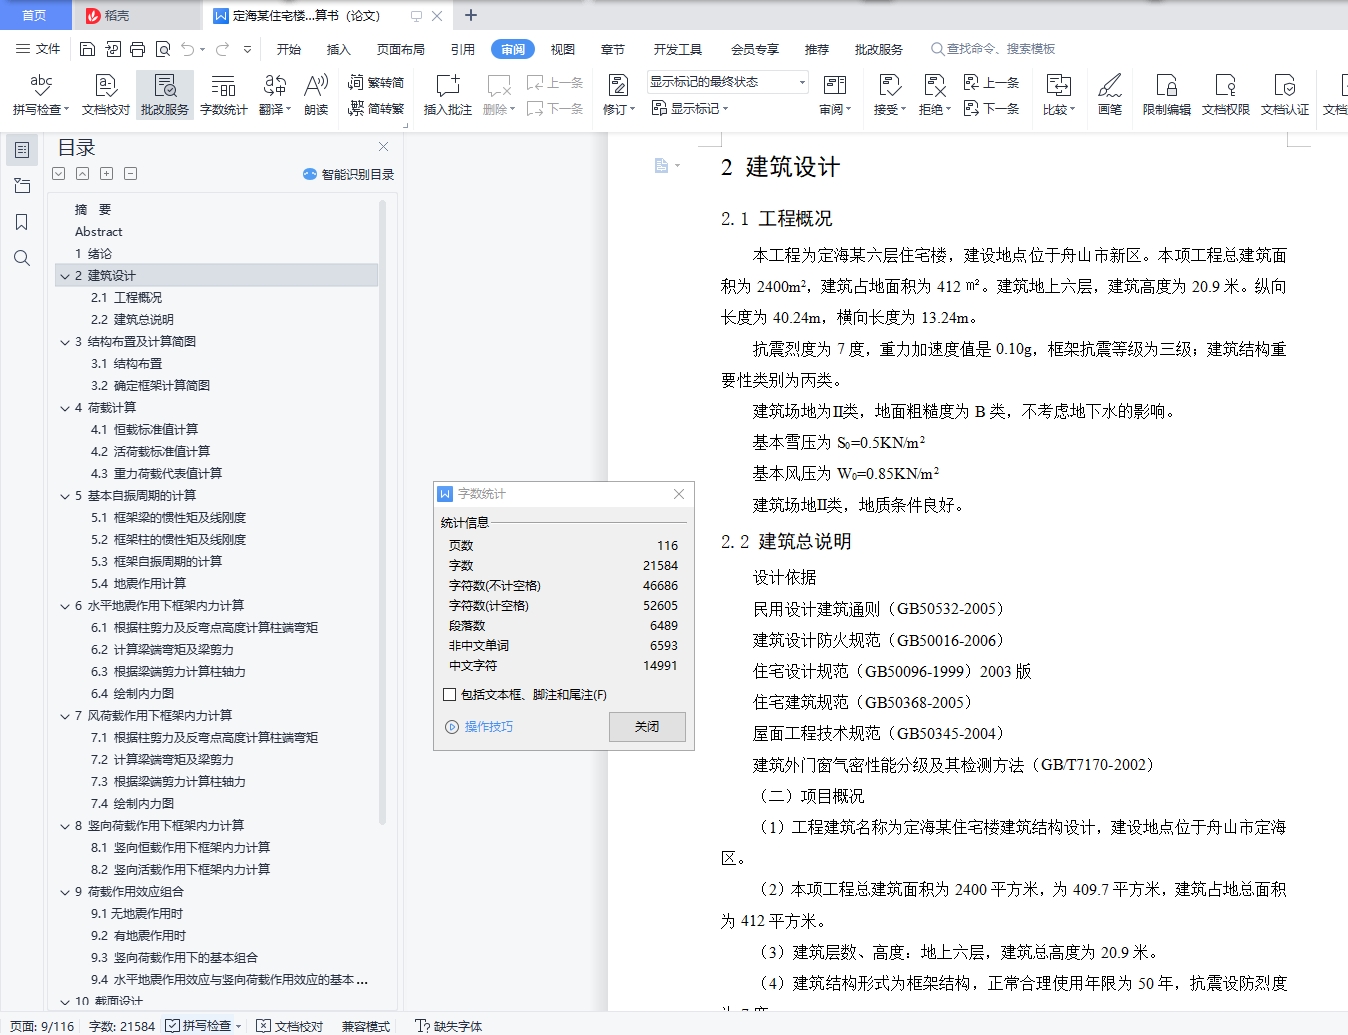
Task: Click 缺失字体 in the status bar
Action: pos(449,1026)
